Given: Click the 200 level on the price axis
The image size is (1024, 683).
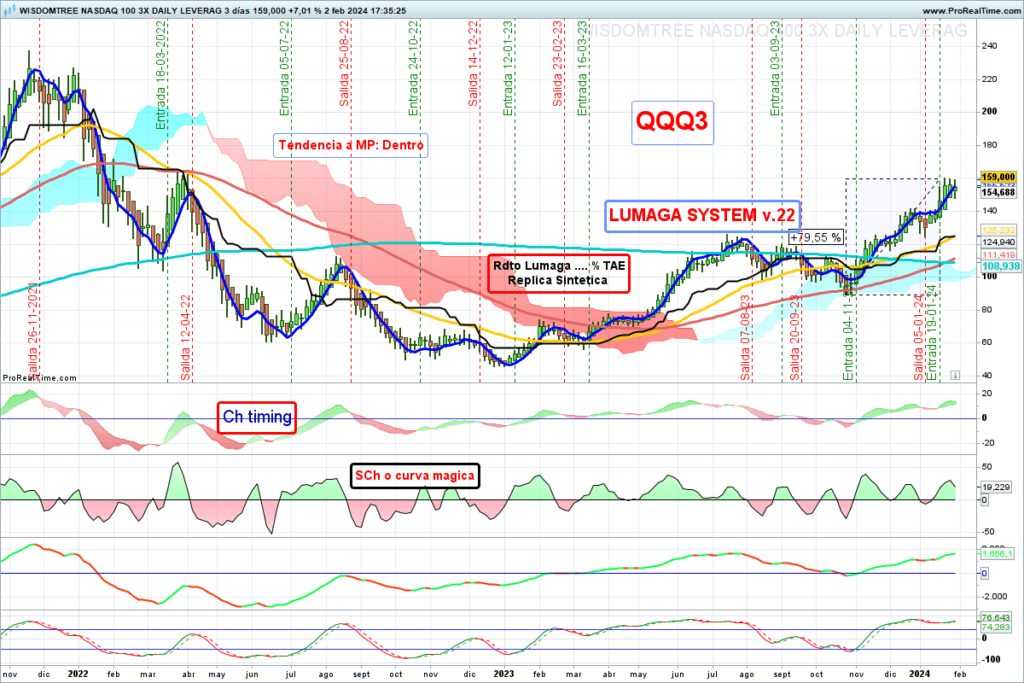Looking at the screenshot, I should 989,112.
